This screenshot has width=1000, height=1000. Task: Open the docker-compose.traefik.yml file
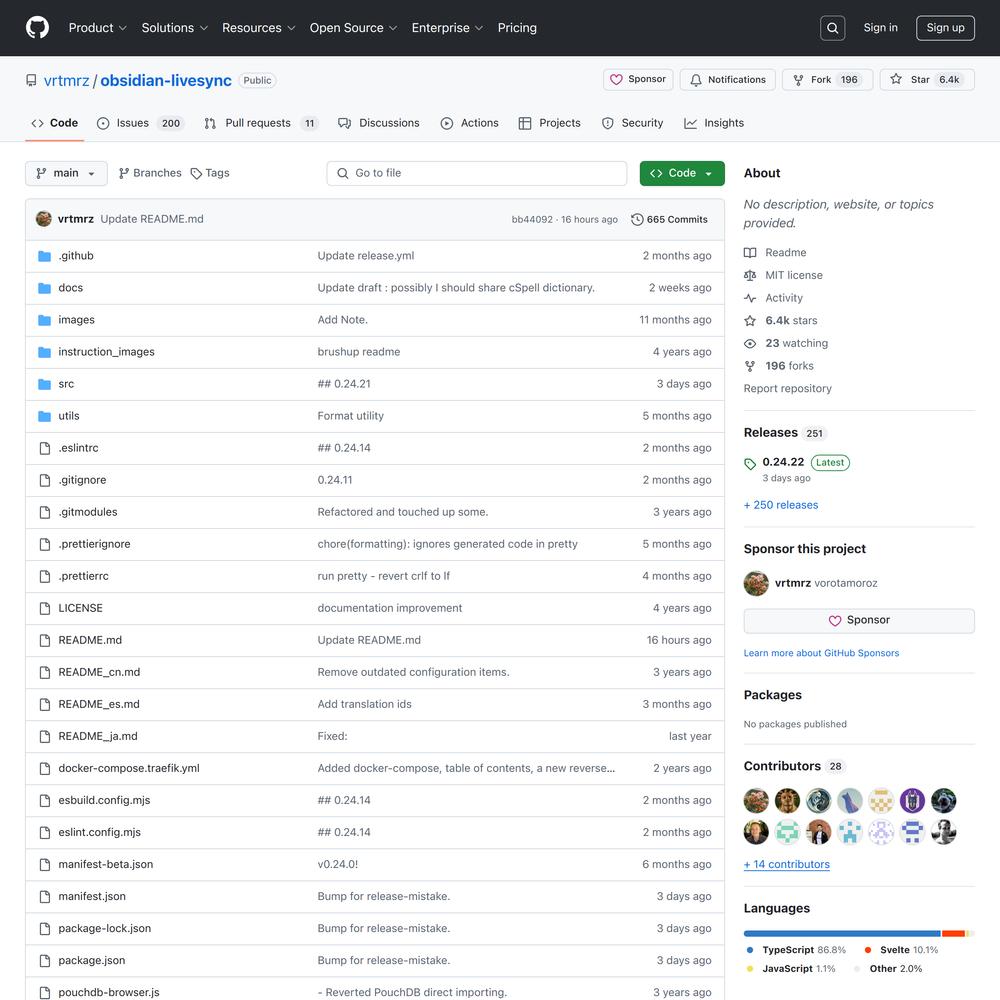(129, 768)
